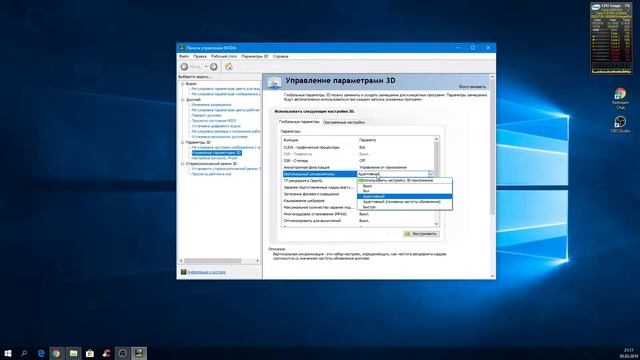Open Установка нескольких дисплеев task
This screenshot has width=640, height=360.
tap(220, 137)
